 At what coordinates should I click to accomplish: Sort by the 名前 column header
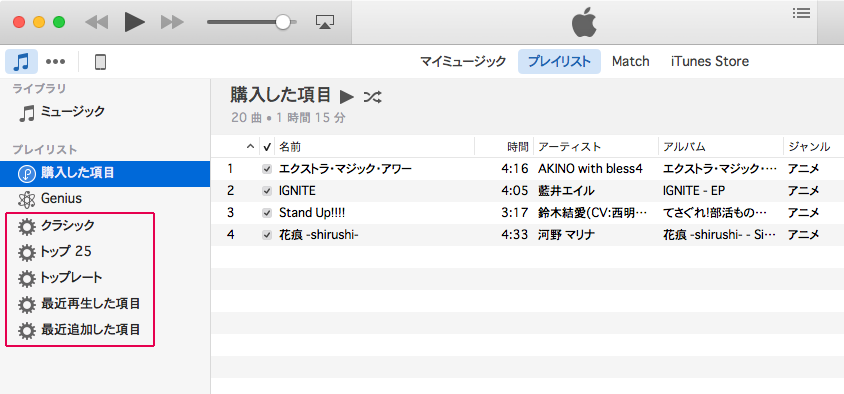click(x=290, y=146)
